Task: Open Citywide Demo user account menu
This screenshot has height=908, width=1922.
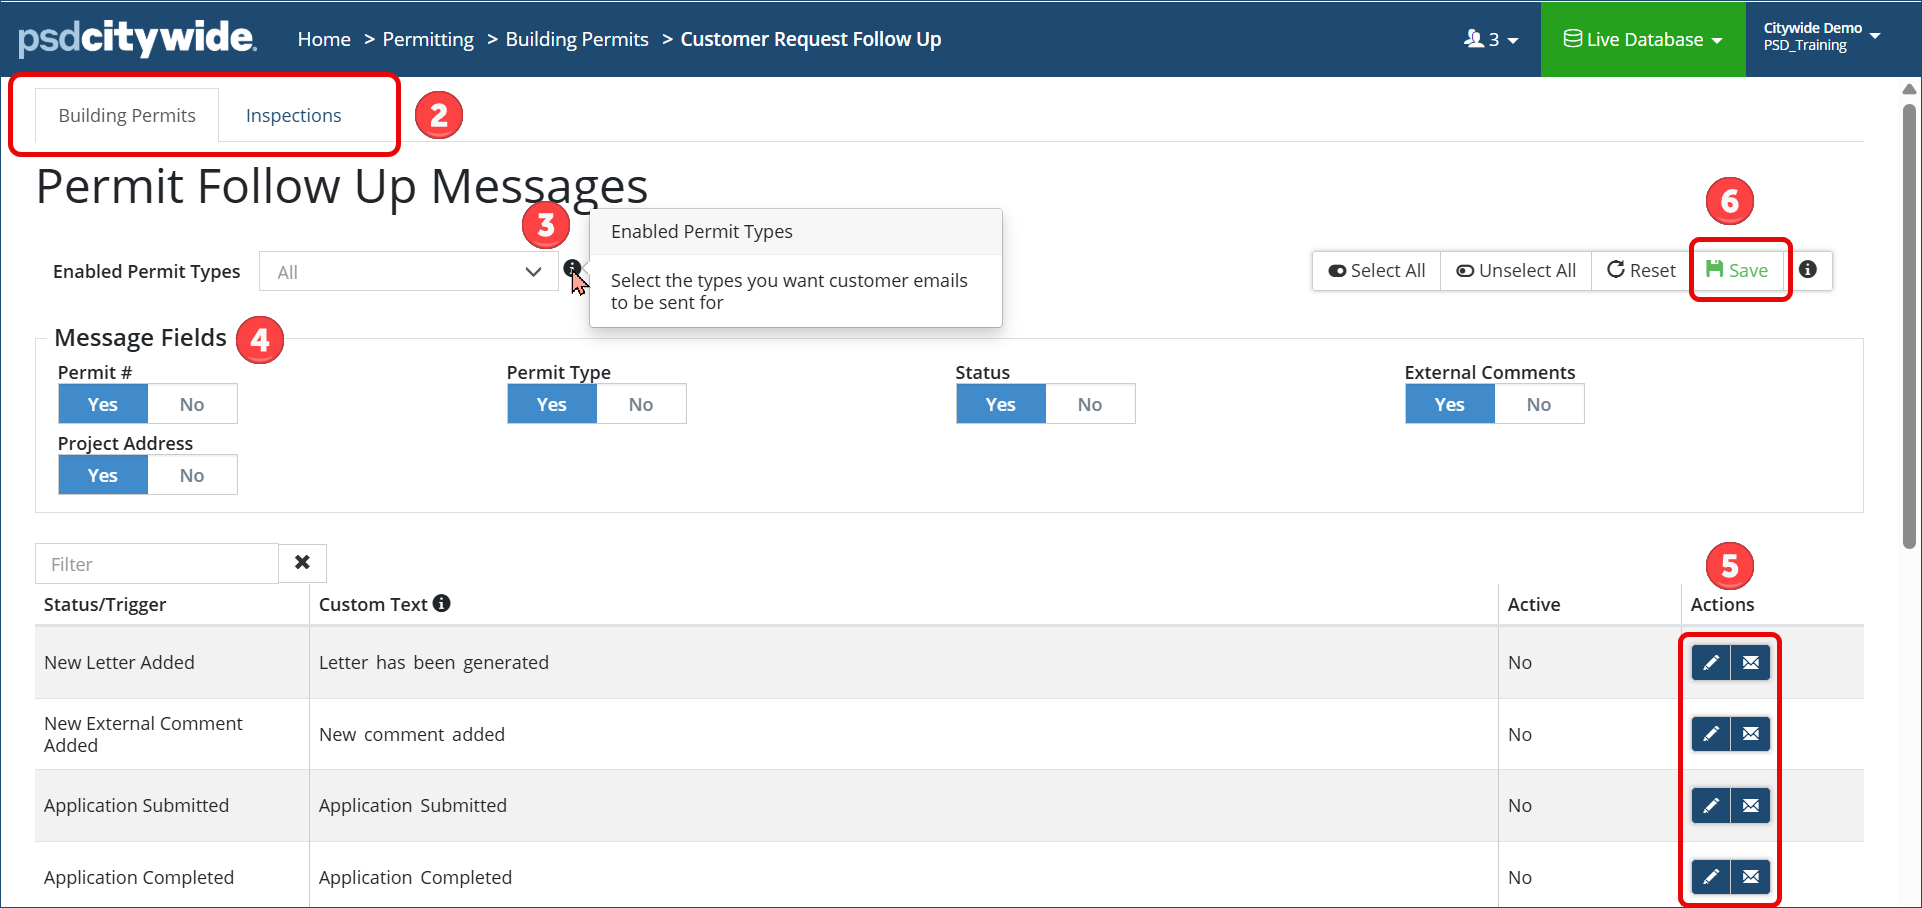Action: (x=1820, y=37)
